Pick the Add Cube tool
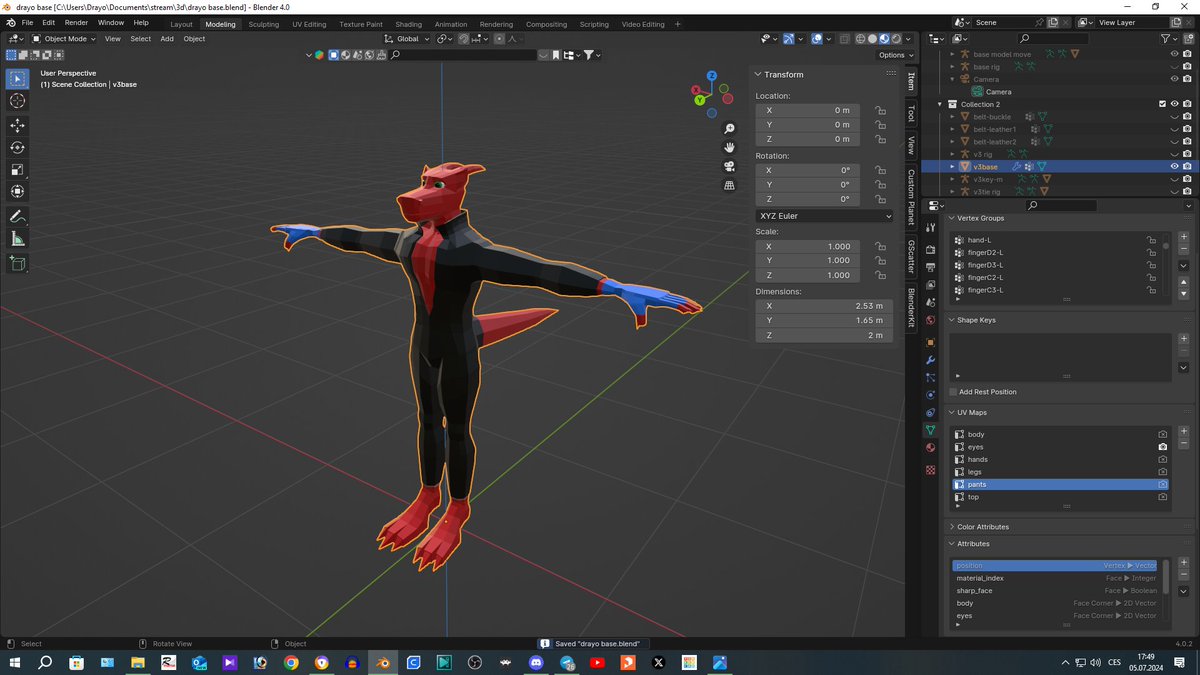The height and width of the screenshot is (675, 1200). click(18, 264)
